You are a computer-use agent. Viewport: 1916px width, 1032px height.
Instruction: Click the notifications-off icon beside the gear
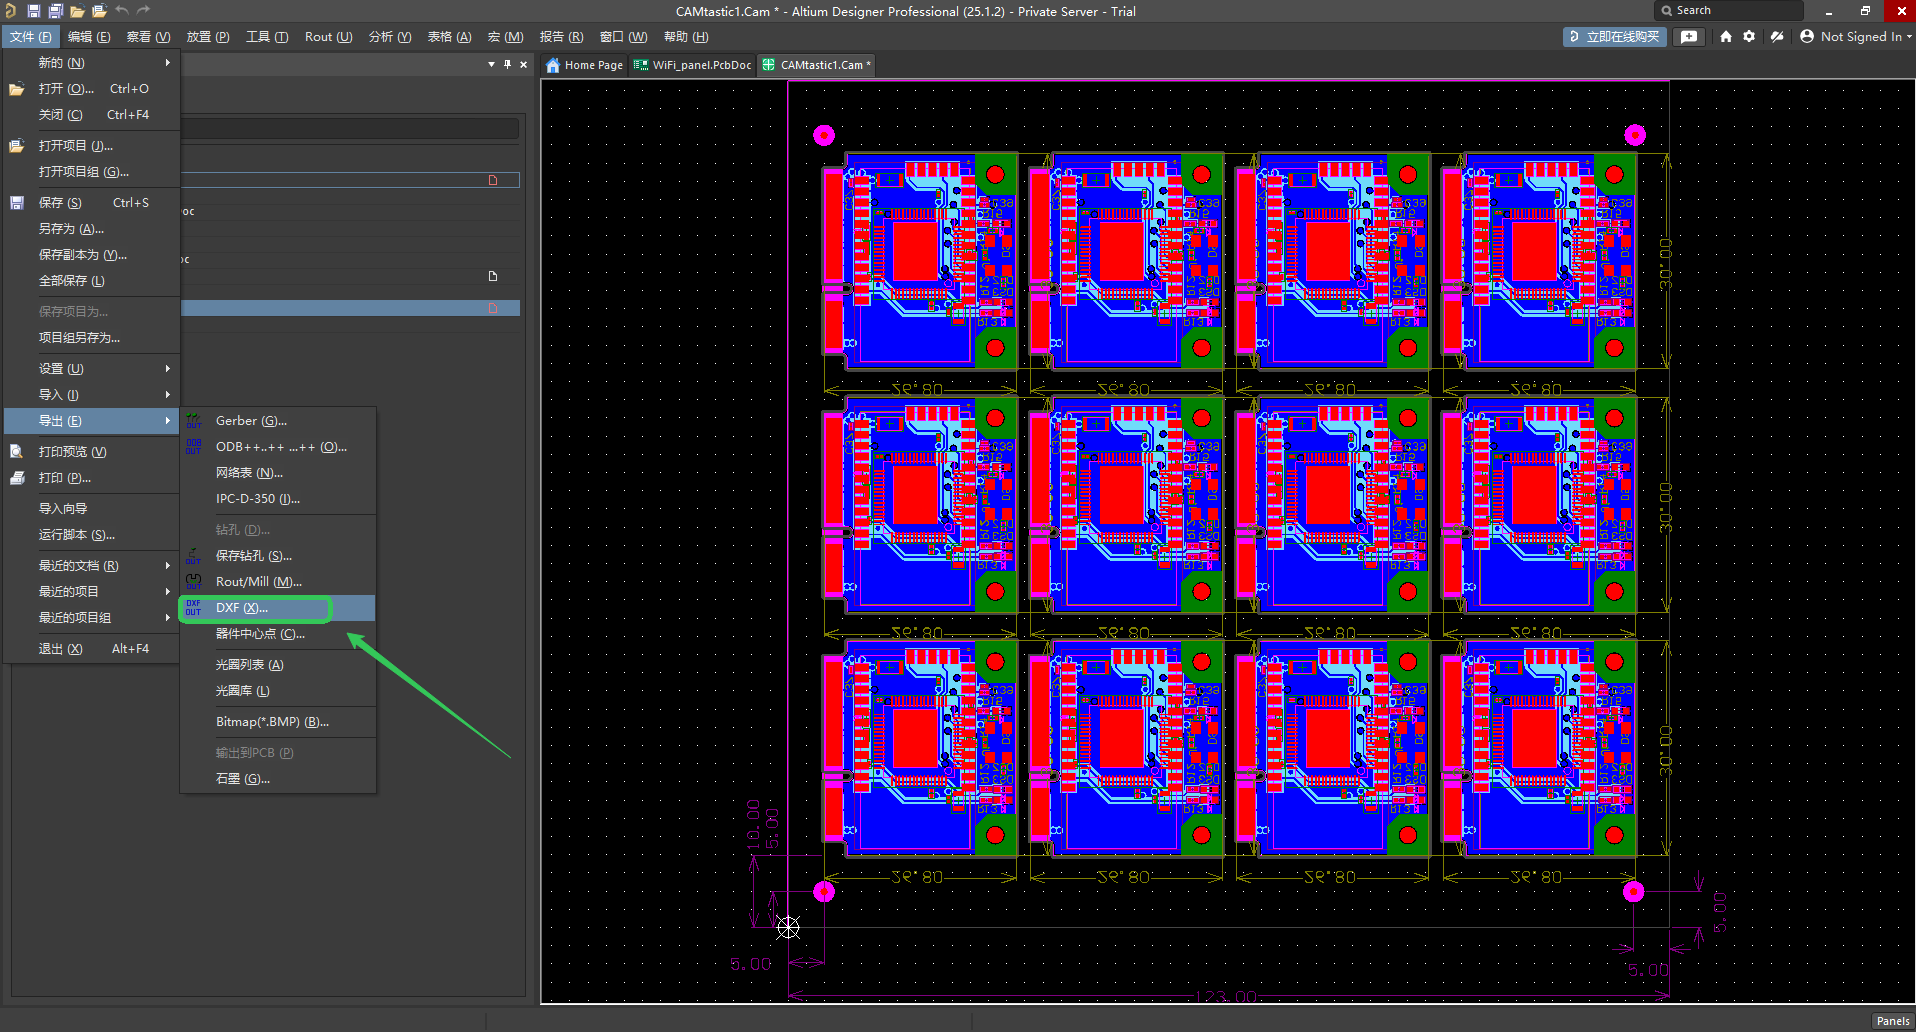coord(1776,37)
